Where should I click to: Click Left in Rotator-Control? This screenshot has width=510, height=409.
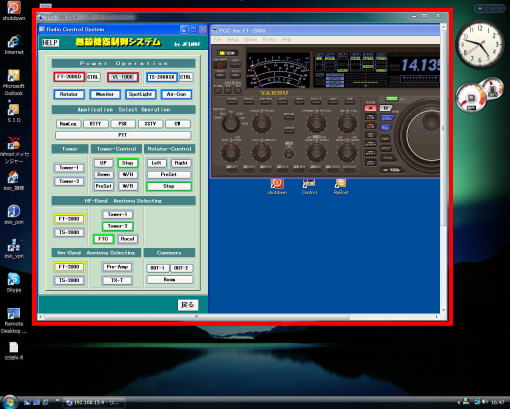click(156, 163)
